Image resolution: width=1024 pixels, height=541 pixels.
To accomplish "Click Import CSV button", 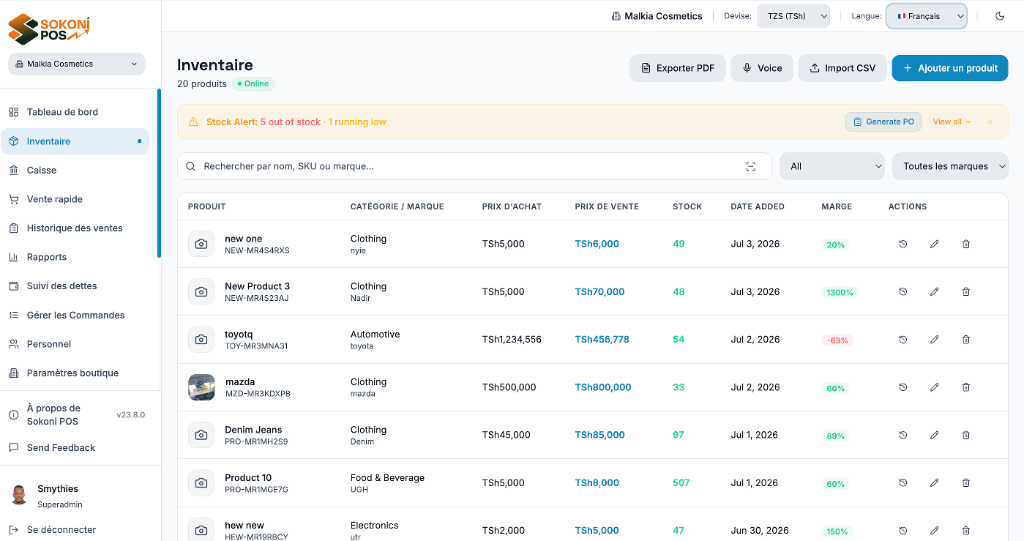I will tap(842, 68).
